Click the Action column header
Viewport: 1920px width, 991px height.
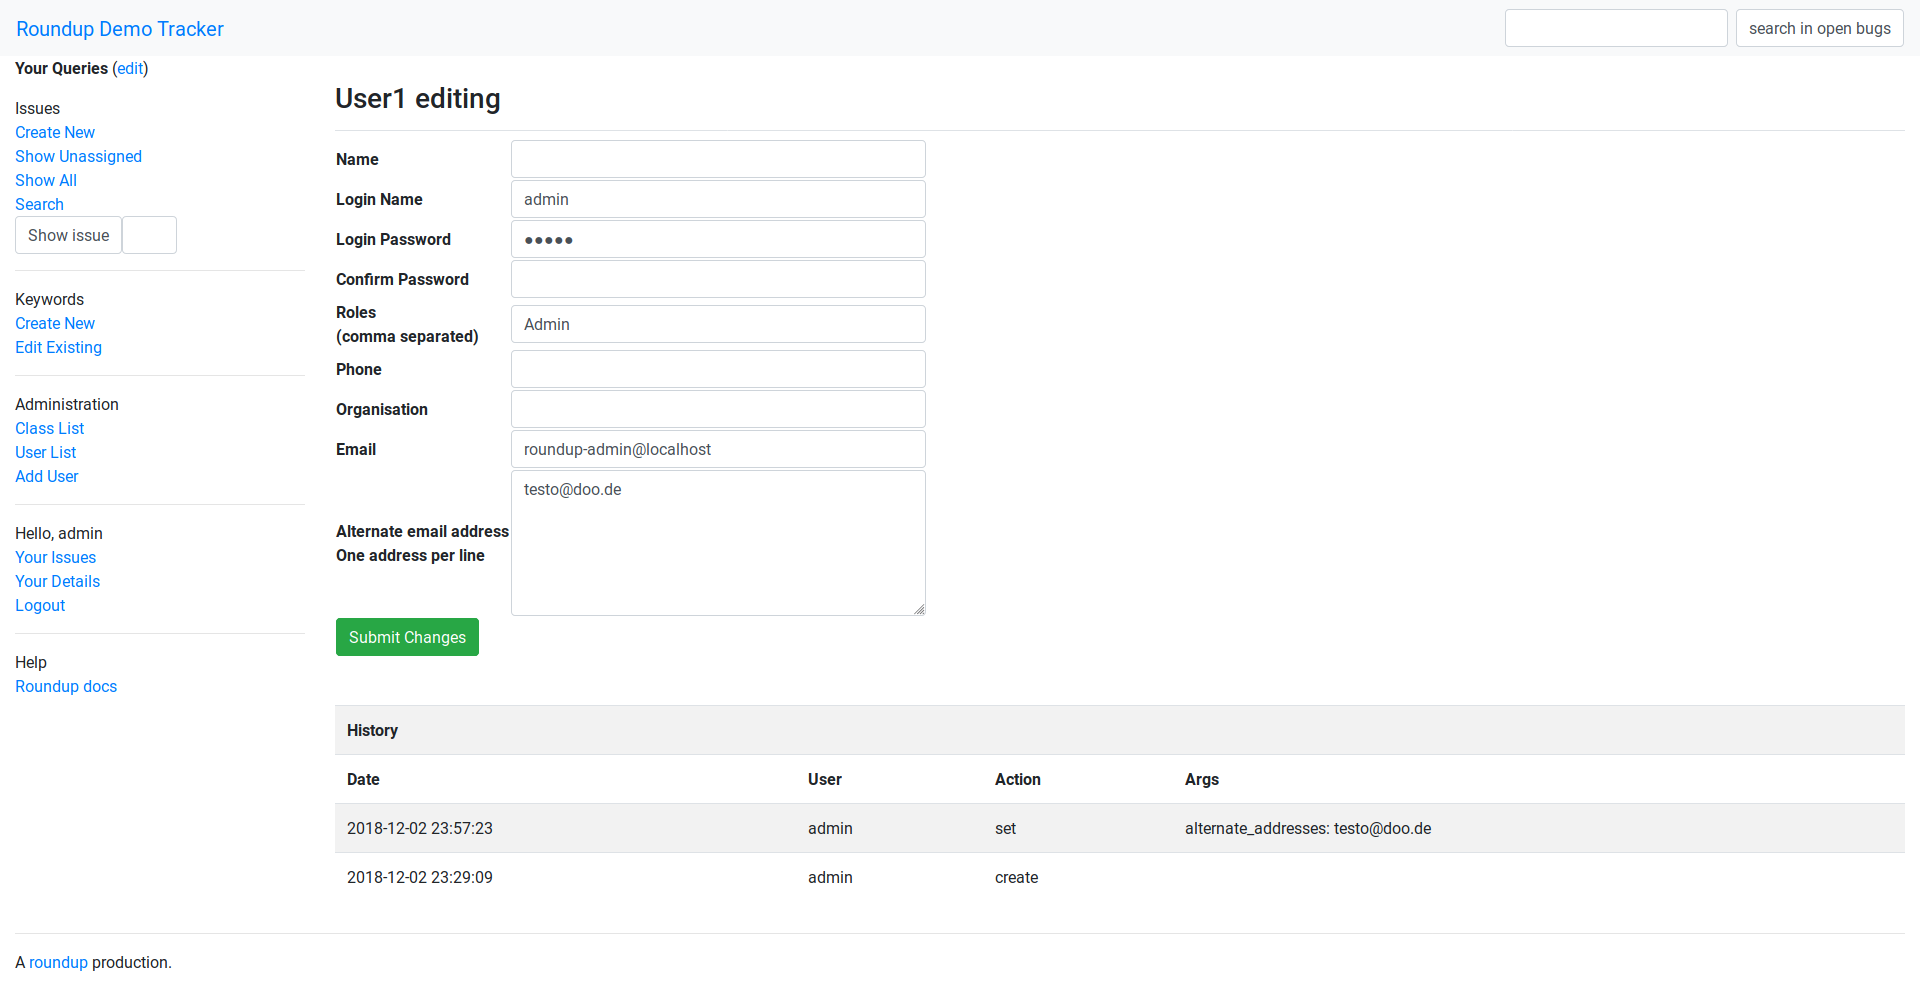coord(1018,779)
